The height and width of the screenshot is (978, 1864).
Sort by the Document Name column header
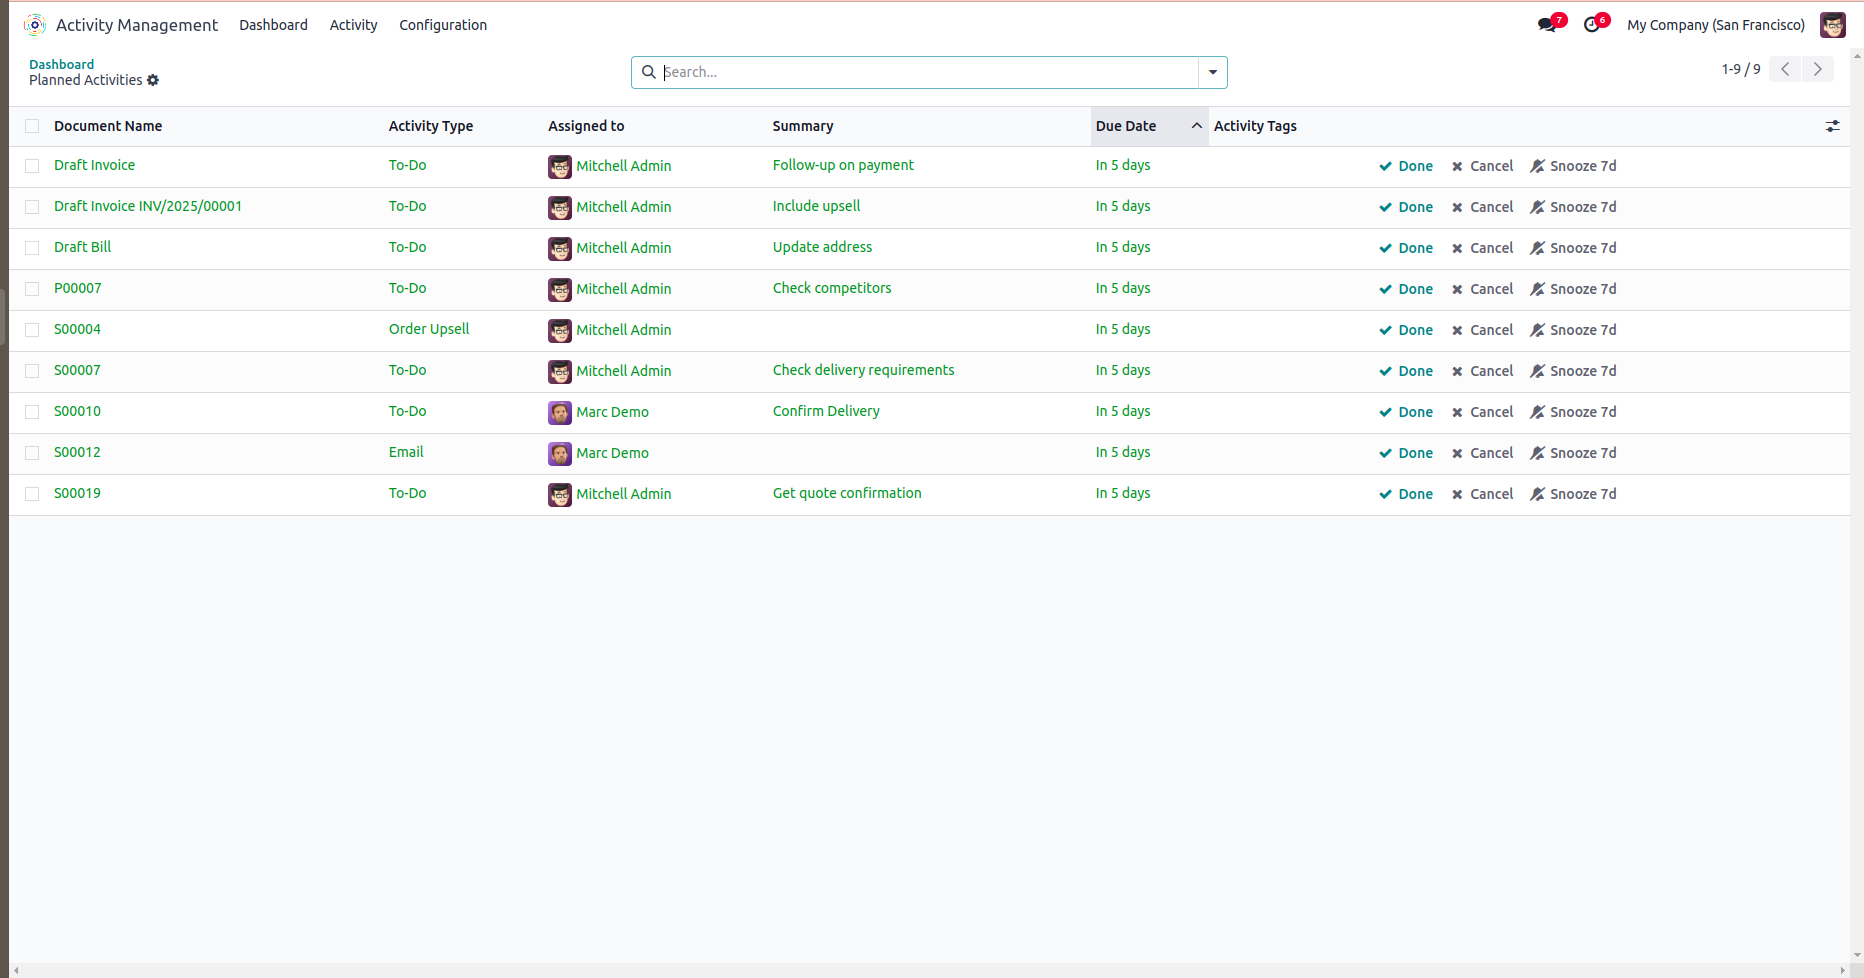(x=108, y=126)
